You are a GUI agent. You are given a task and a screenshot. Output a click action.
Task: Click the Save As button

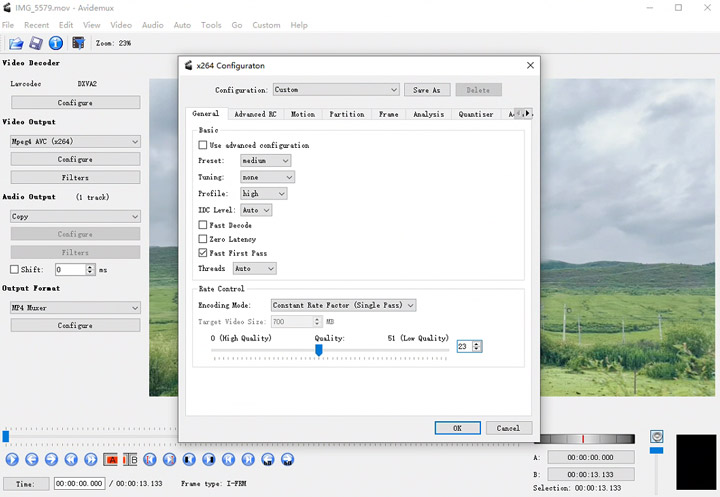click(427, 90)
